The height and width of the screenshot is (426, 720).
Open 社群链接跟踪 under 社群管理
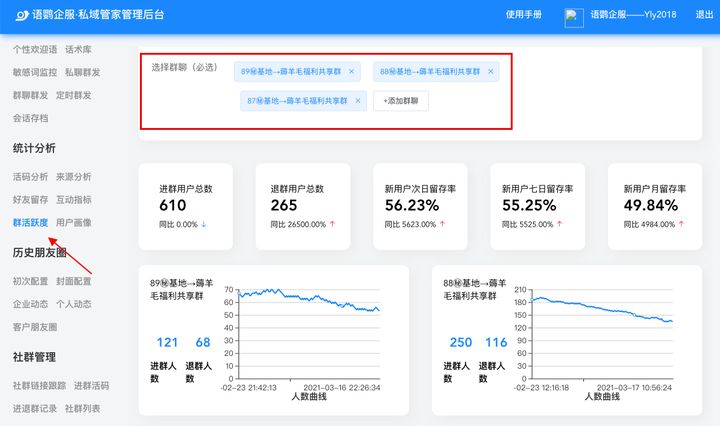(x=39, y=385)
